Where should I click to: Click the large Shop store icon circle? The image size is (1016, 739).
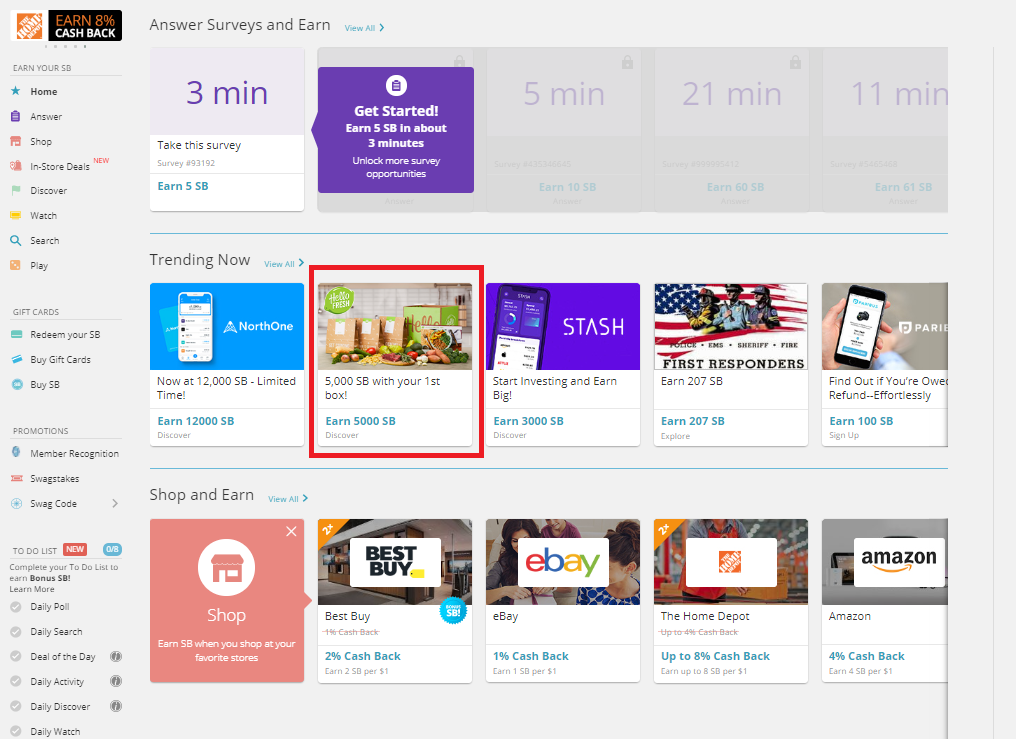[226, 567]
